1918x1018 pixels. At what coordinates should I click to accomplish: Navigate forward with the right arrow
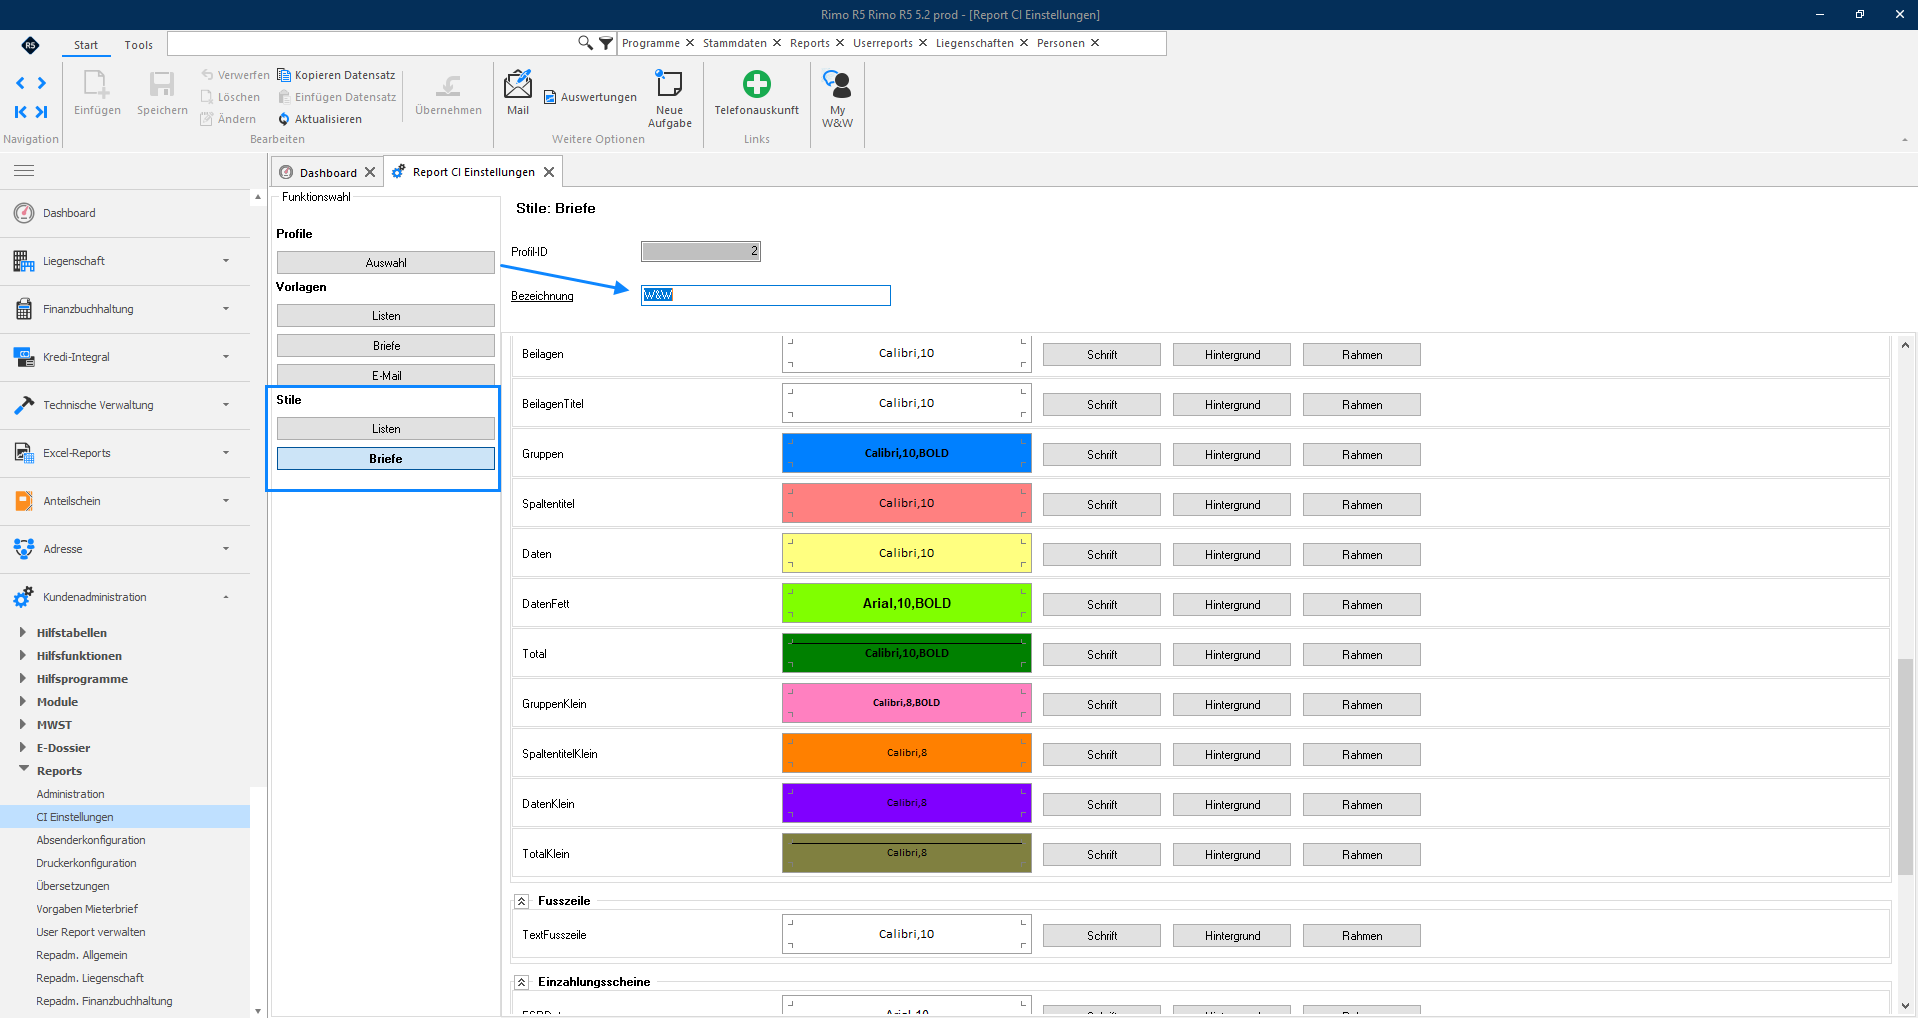[x=41, y=83]
